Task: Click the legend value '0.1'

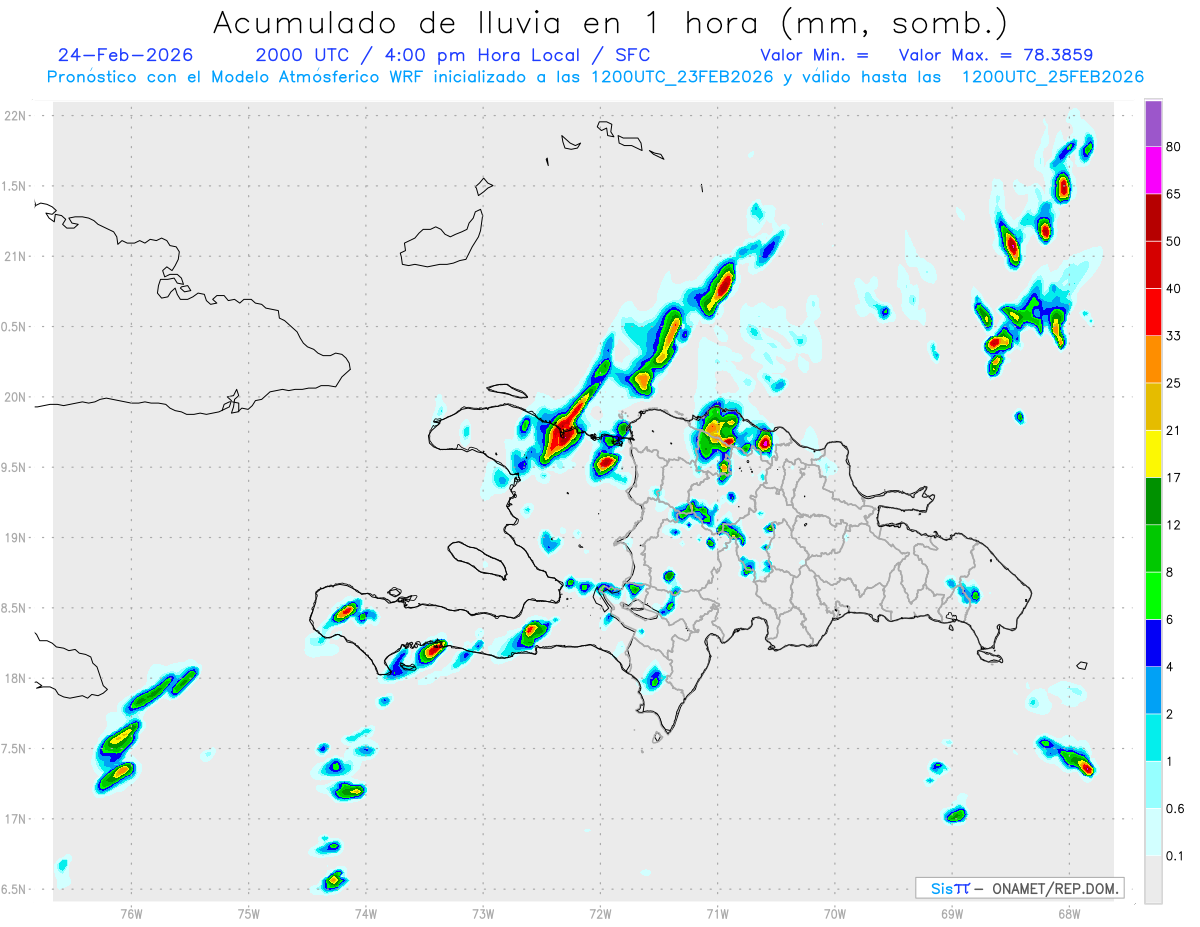Action: pyautogui.click(x=1176, y=856)
